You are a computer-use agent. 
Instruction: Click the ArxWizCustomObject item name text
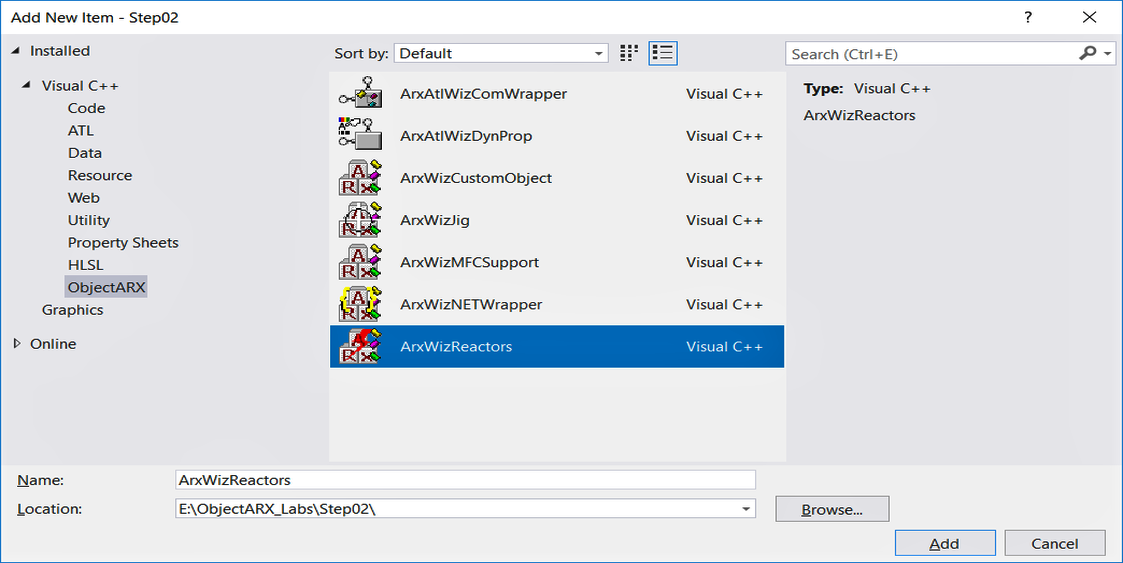[x=476, y=178]
